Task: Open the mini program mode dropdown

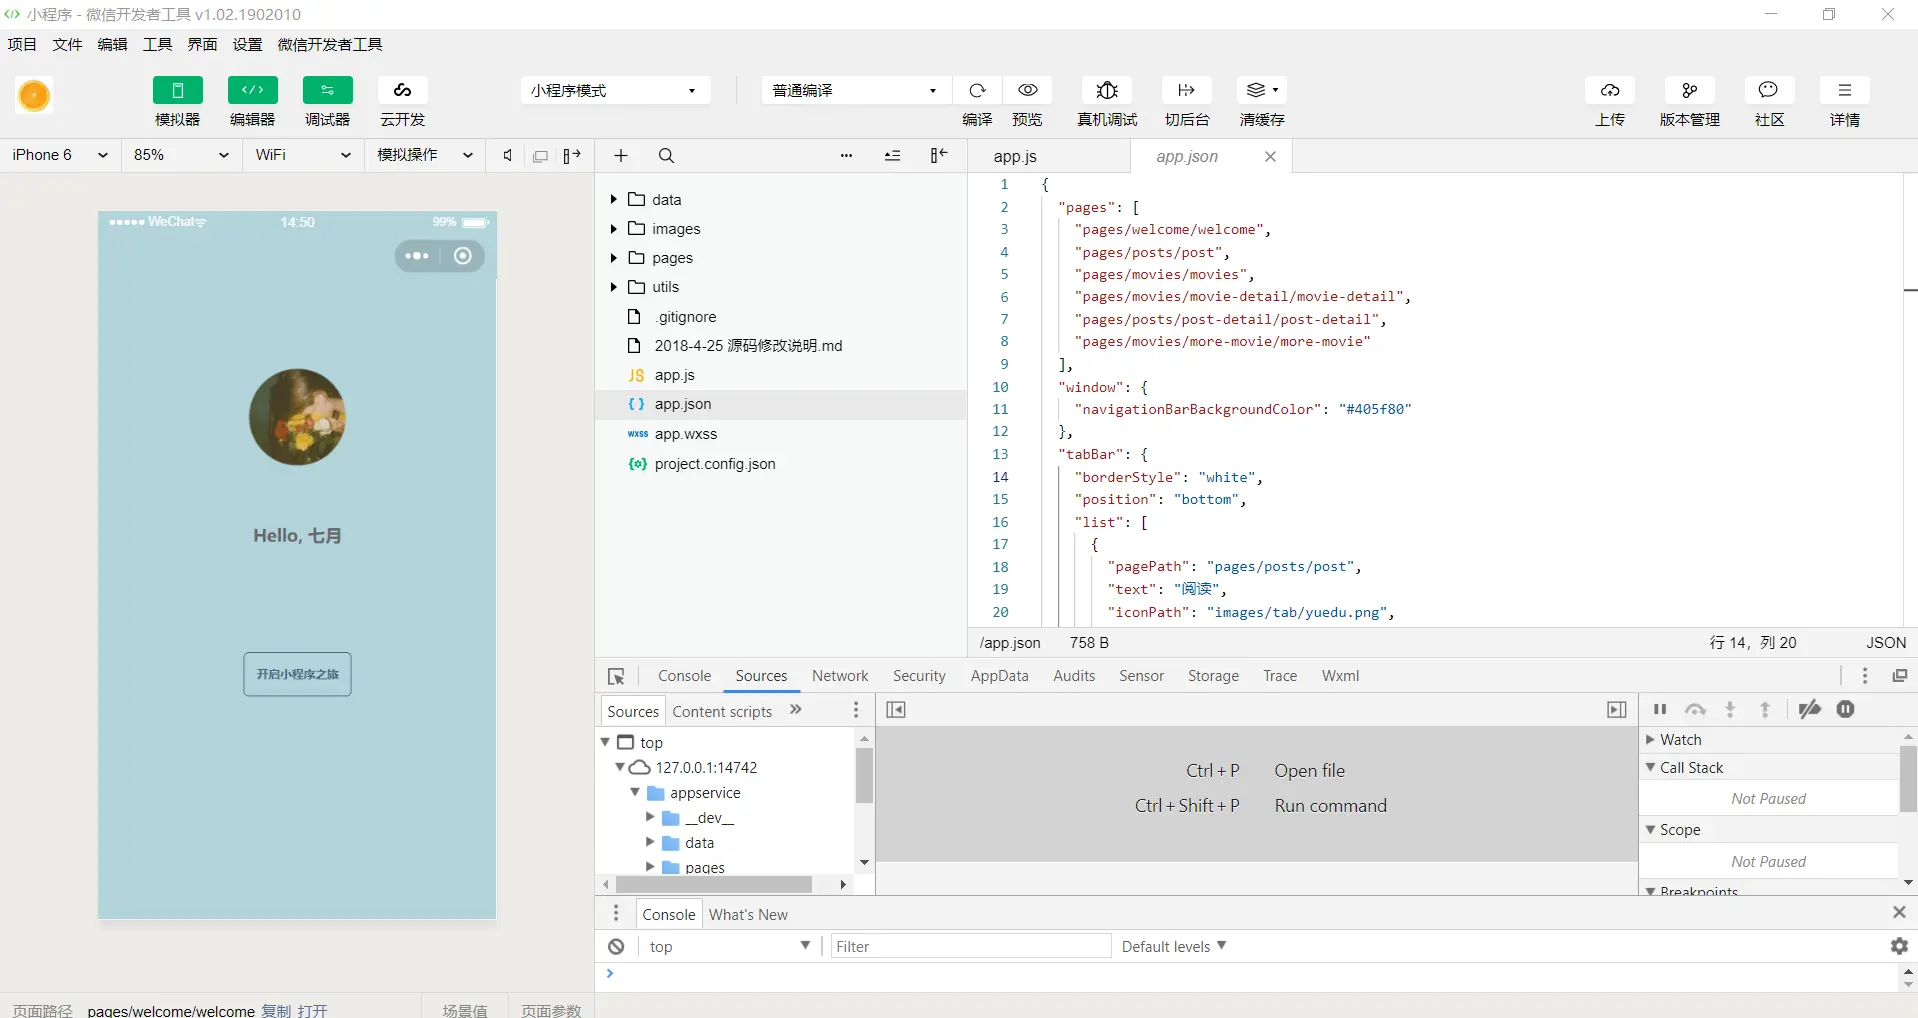Action: (615, 90)
